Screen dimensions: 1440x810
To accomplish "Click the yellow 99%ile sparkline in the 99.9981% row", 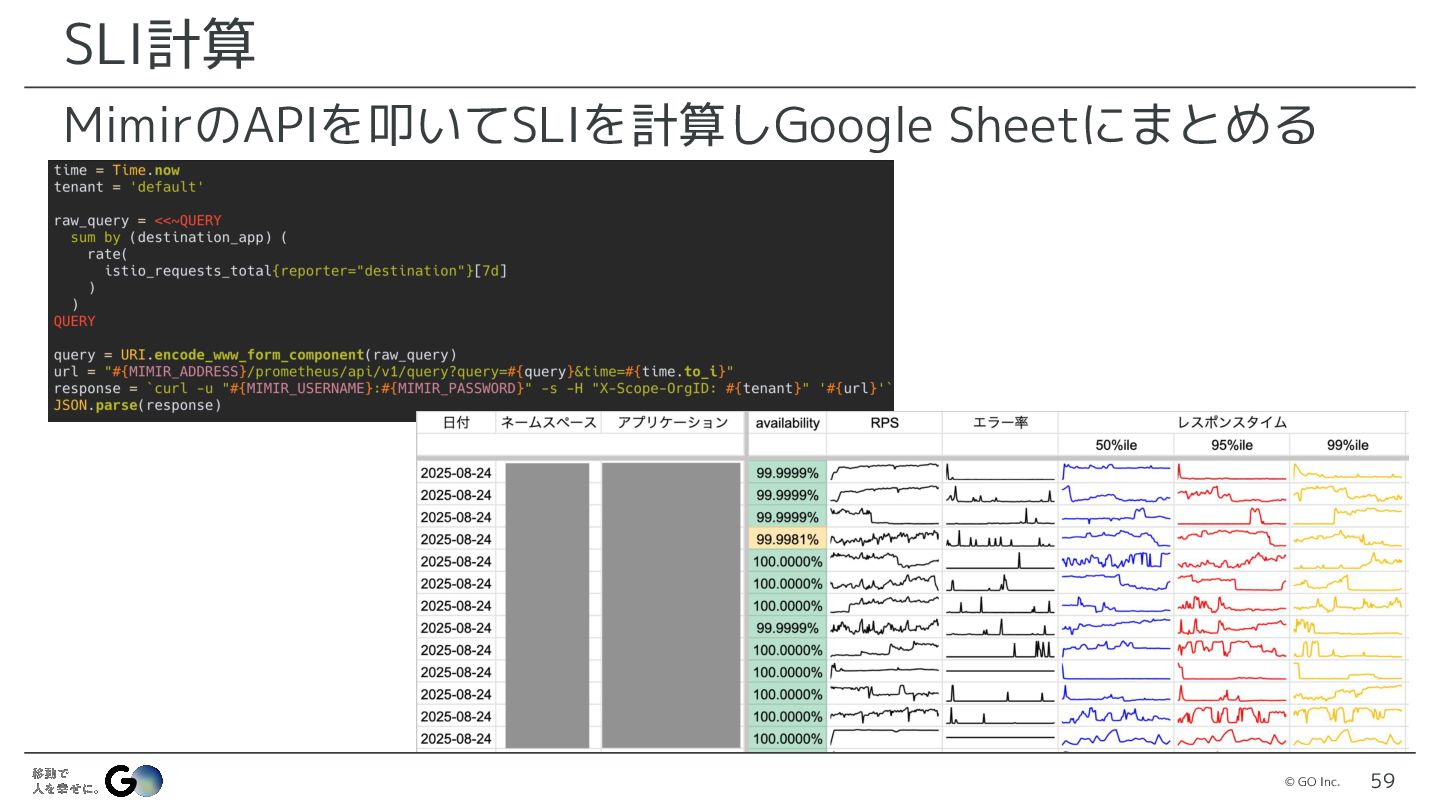I will click(1347, 539).
